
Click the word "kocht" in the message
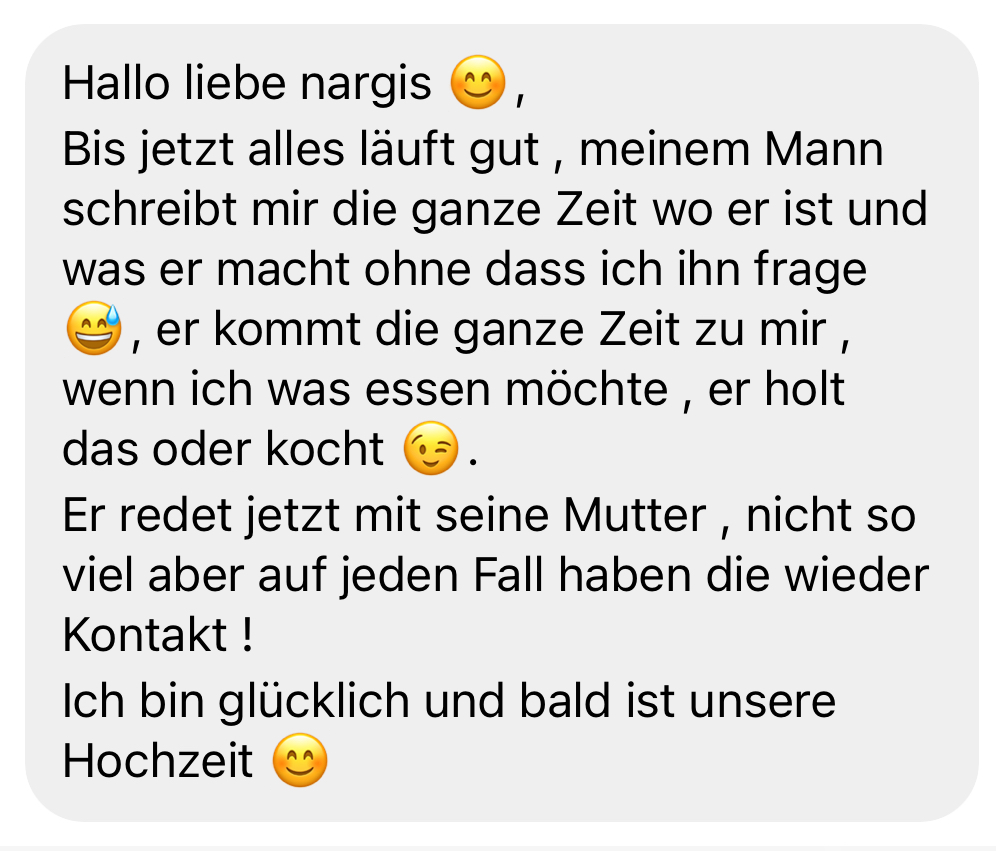[325, 448]
